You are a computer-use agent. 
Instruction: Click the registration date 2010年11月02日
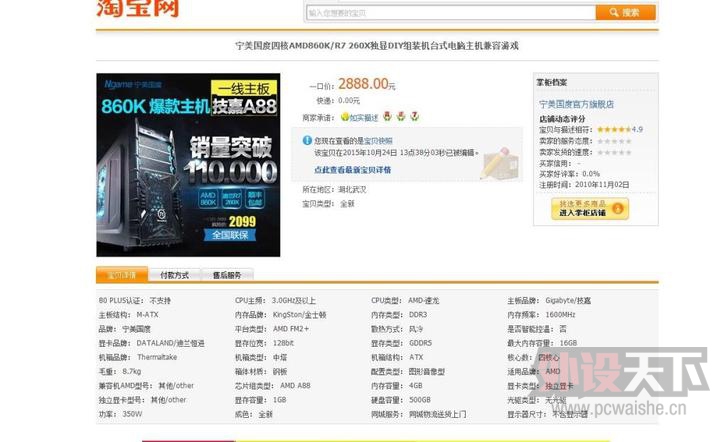tap(602, 185)
